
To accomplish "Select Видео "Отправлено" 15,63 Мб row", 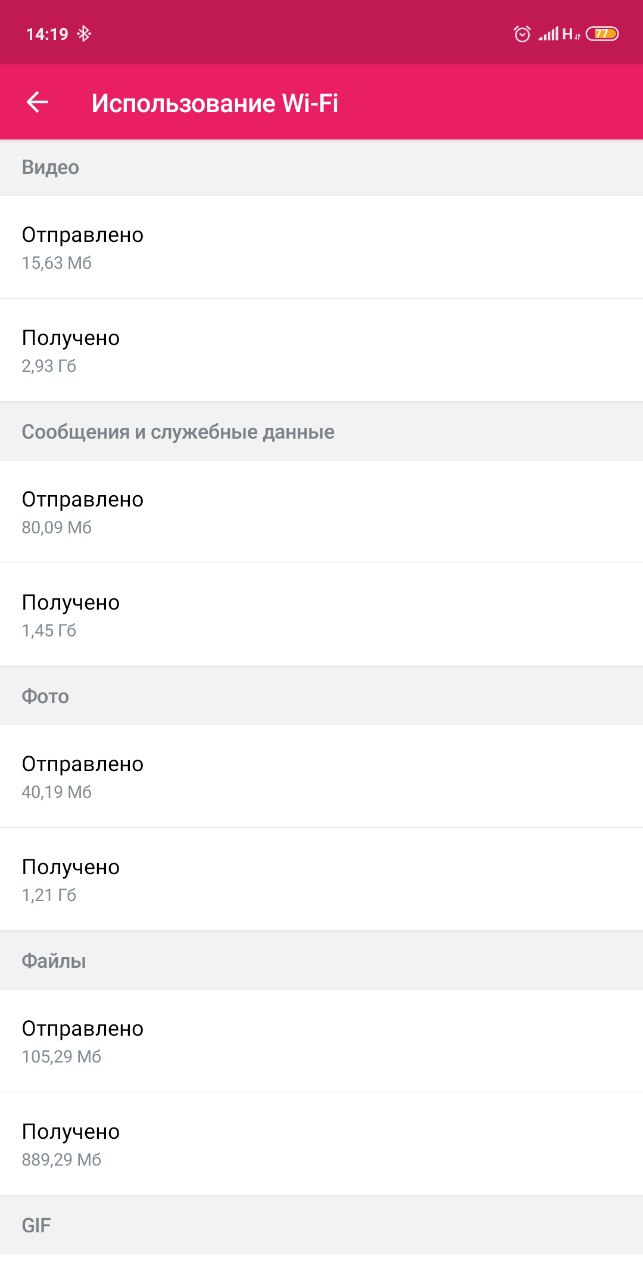I will [321, 247].
